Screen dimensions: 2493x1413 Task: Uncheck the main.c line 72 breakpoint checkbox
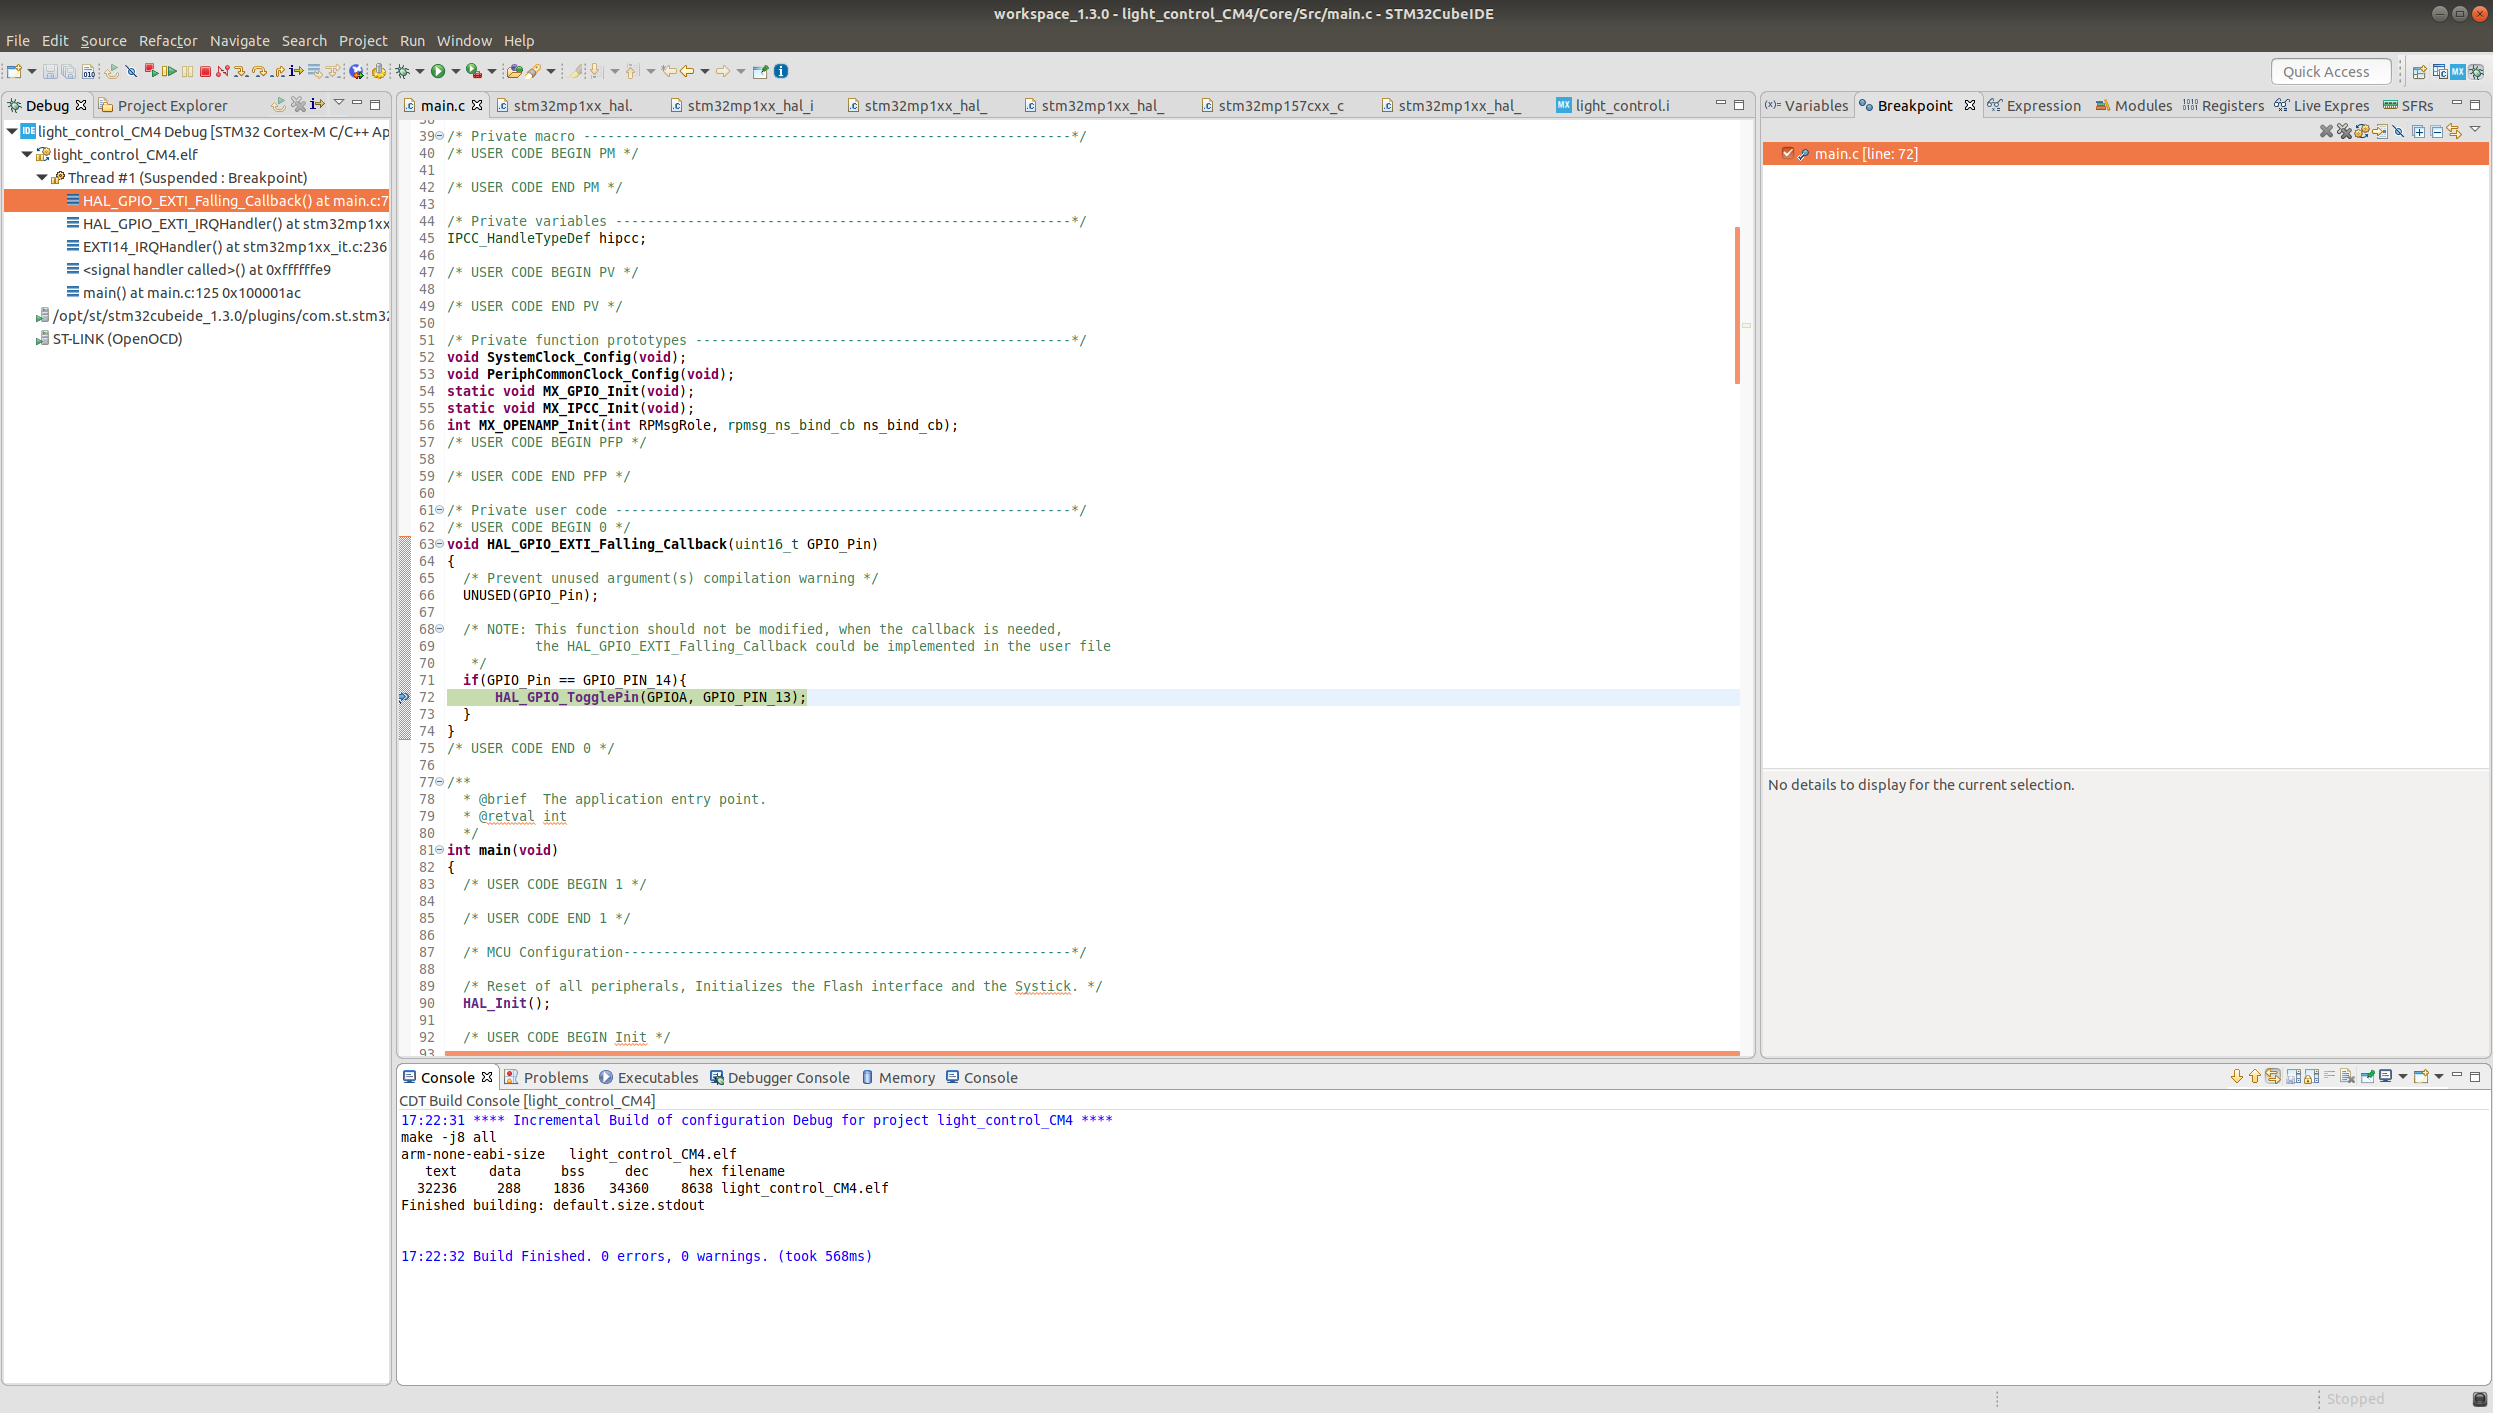pos(1788,153)
